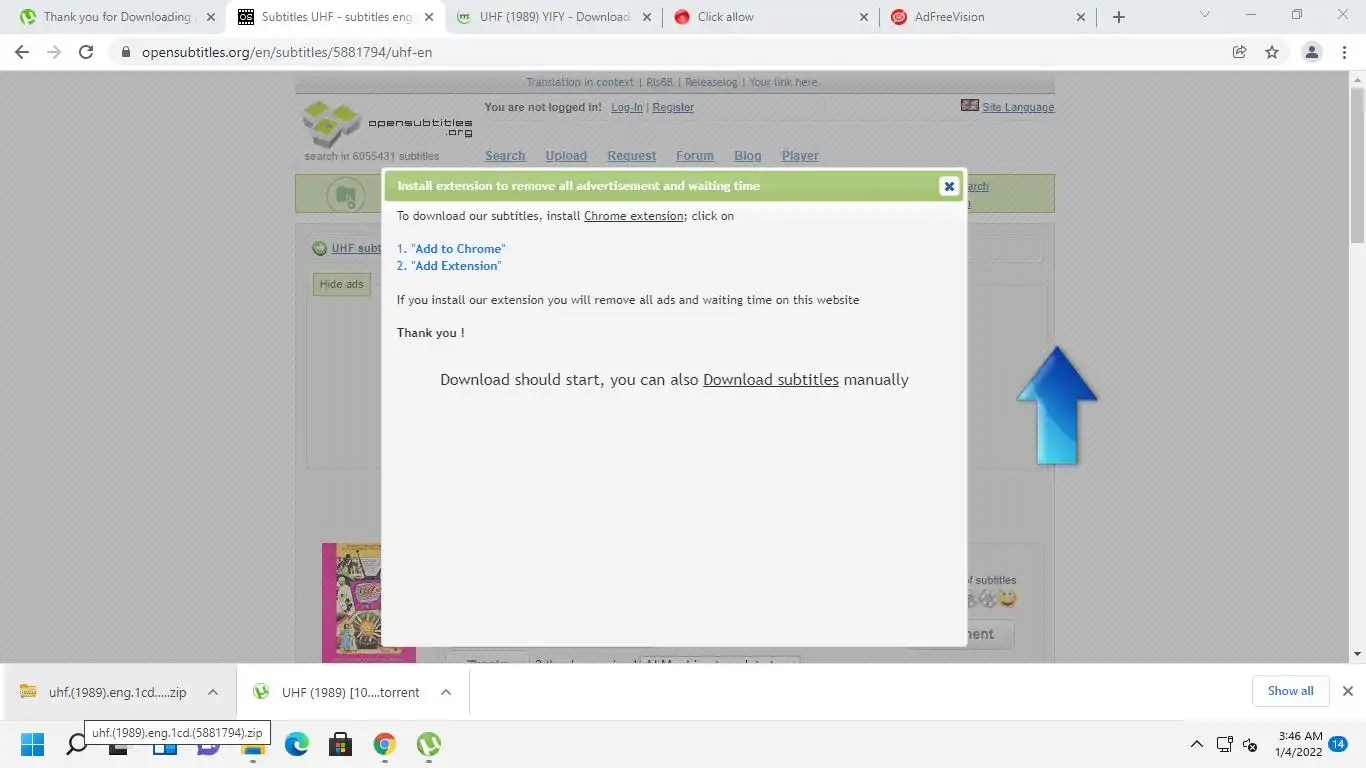This screenshot has height=768, width=1366.
Task: Click the Hide ads button
Action: pos(341,285)
